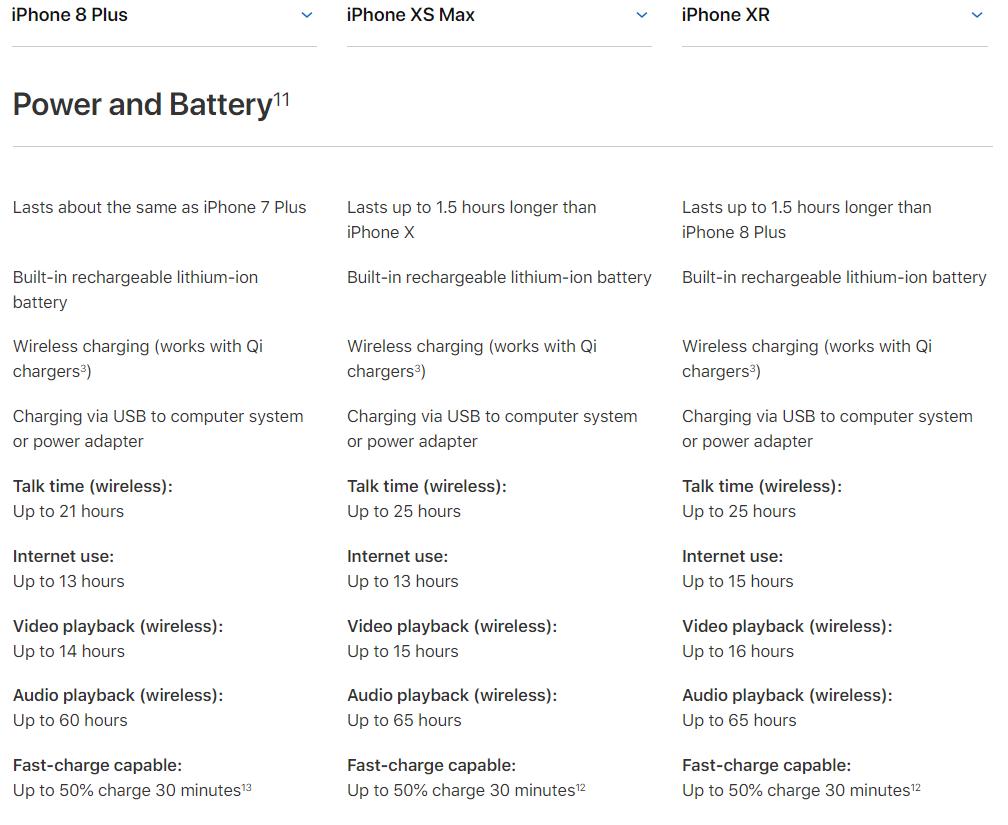Open footnote 13 after iPhone 8 Plus fast-charge text
This screenshot has width=1008, height=825.
(x=247, y=787)
